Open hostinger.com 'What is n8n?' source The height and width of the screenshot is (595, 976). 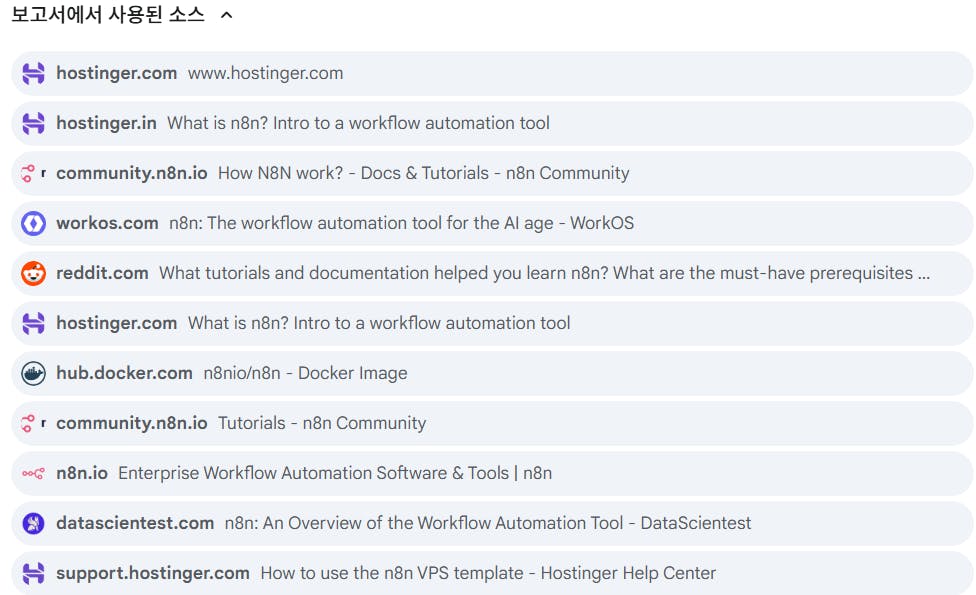click(379, 323)
